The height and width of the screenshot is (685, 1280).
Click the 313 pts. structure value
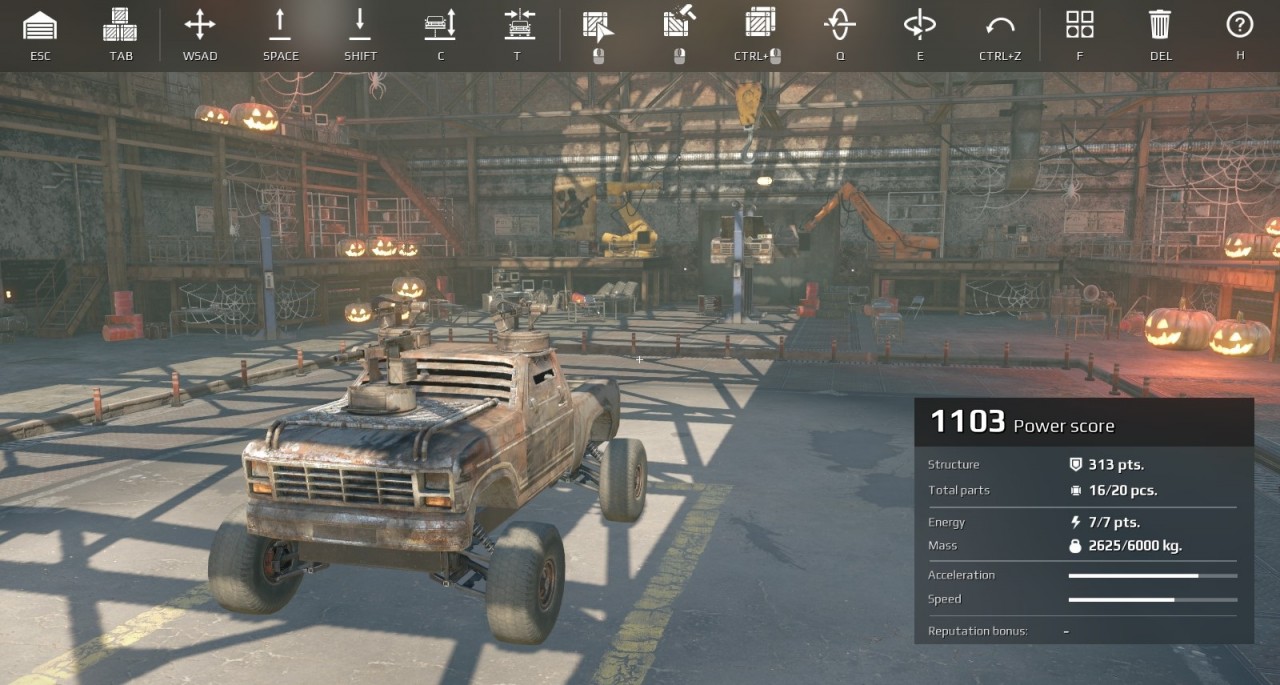[1116, 465]
